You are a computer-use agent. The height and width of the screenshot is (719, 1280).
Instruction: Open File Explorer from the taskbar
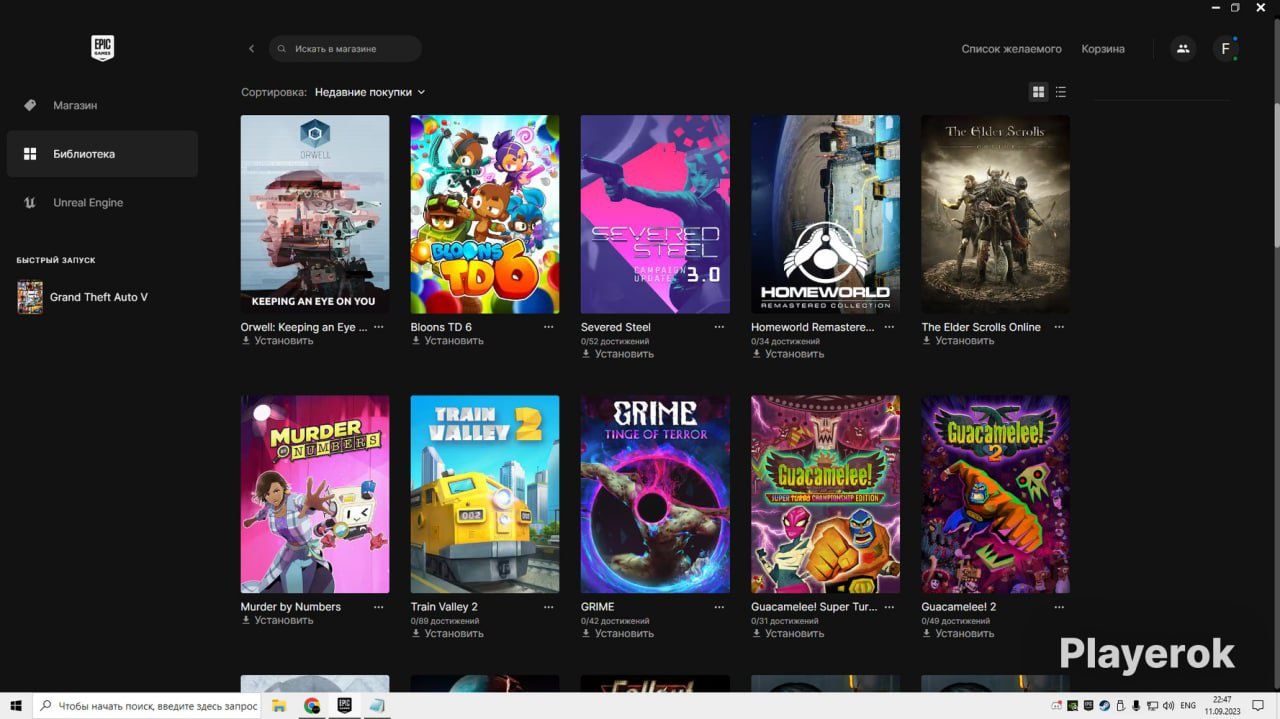pyautogui.click(x=280, y=705)
